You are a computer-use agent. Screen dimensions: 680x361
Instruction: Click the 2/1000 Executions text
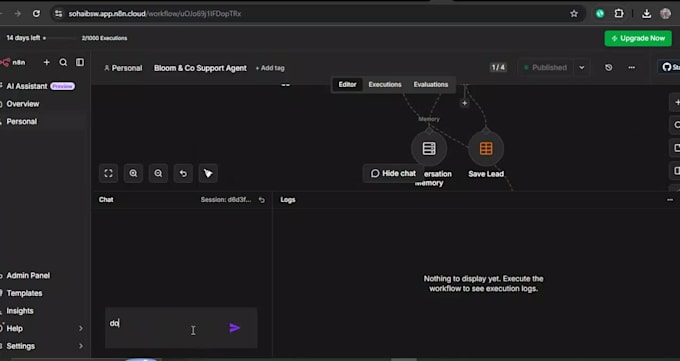click(x=105, y=38)
